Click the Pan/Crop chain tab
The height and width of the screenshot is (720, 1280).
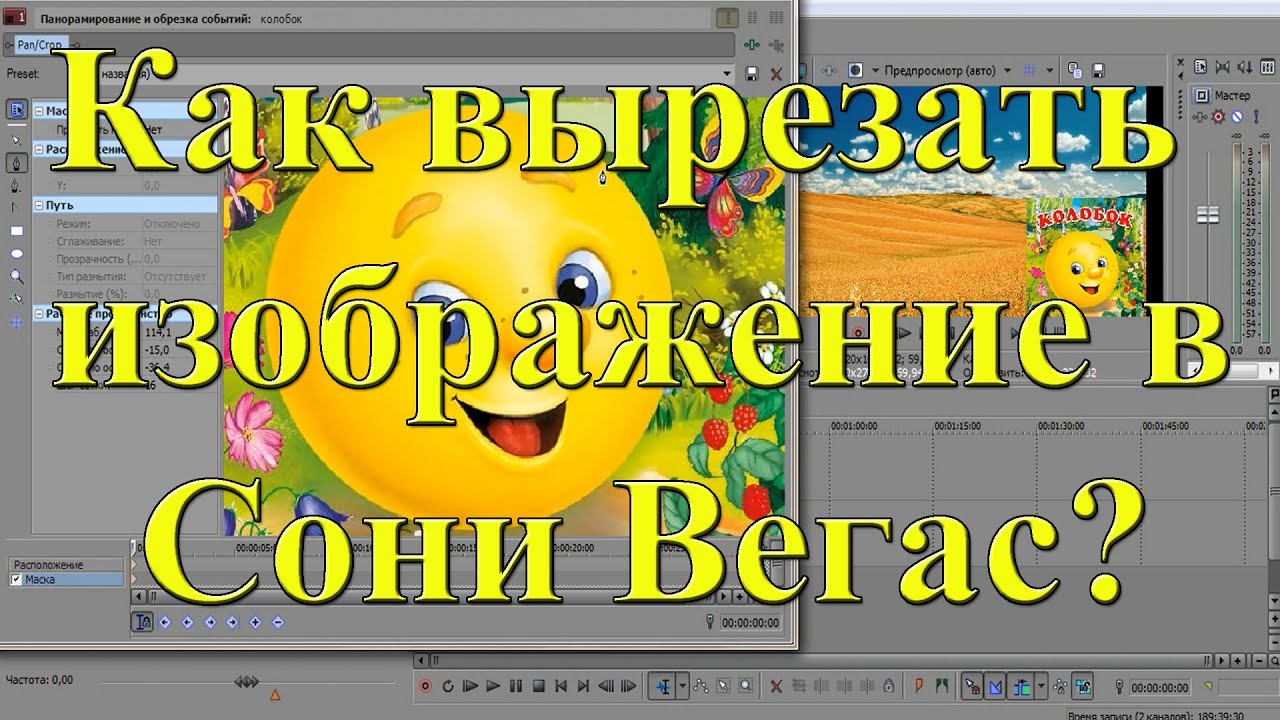click(39, 44)
